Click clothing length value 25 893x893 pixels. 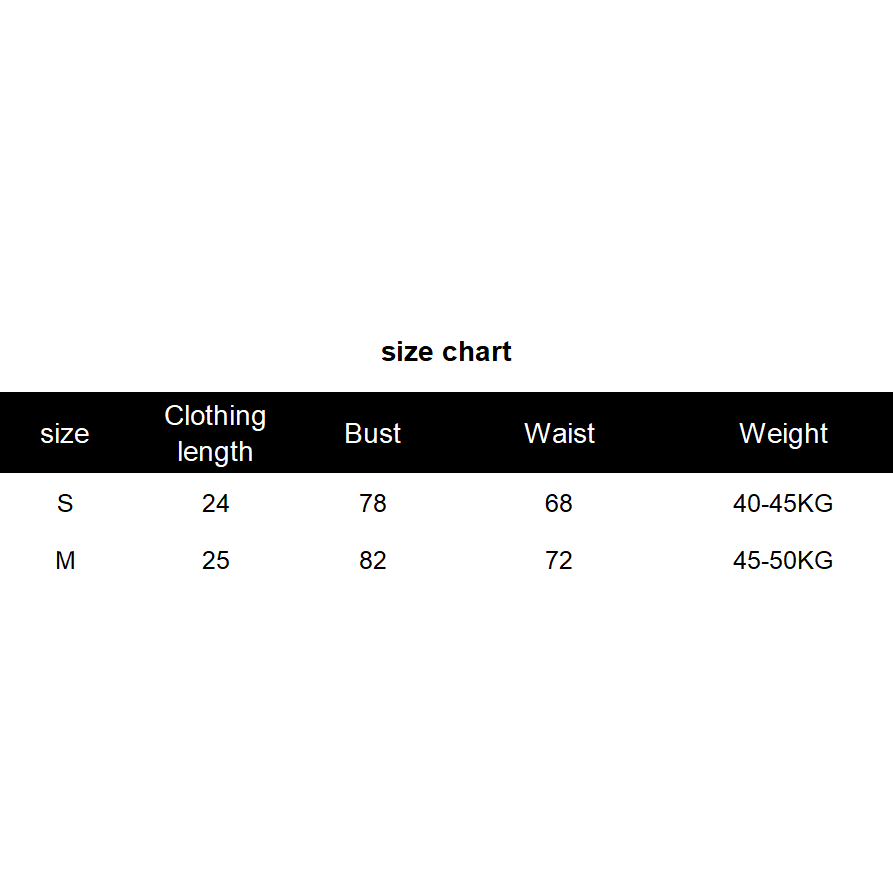coord(215,561)
